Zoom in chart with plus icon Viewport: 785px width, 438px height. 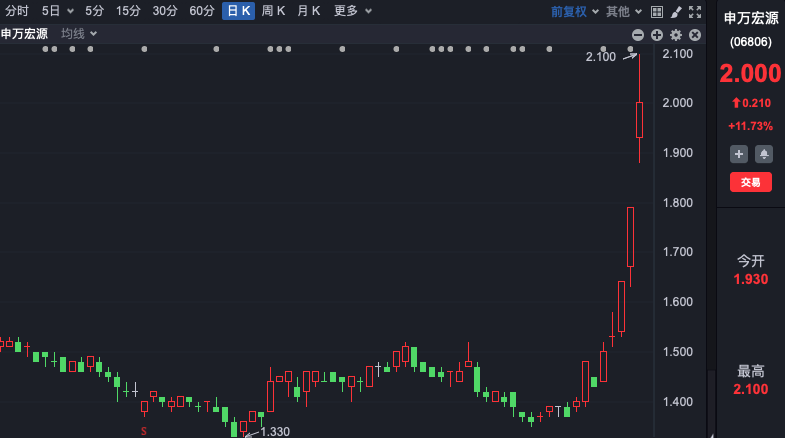coord(657,34)
